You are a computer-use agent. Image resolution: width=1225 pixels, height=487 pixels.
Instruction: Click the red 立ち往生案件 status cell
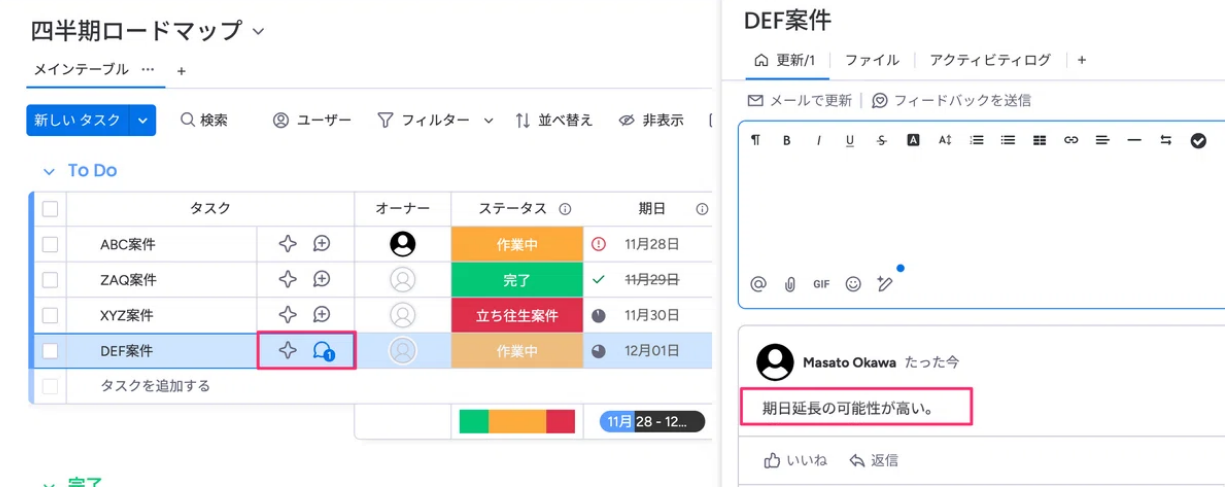[x=517, y=315]
